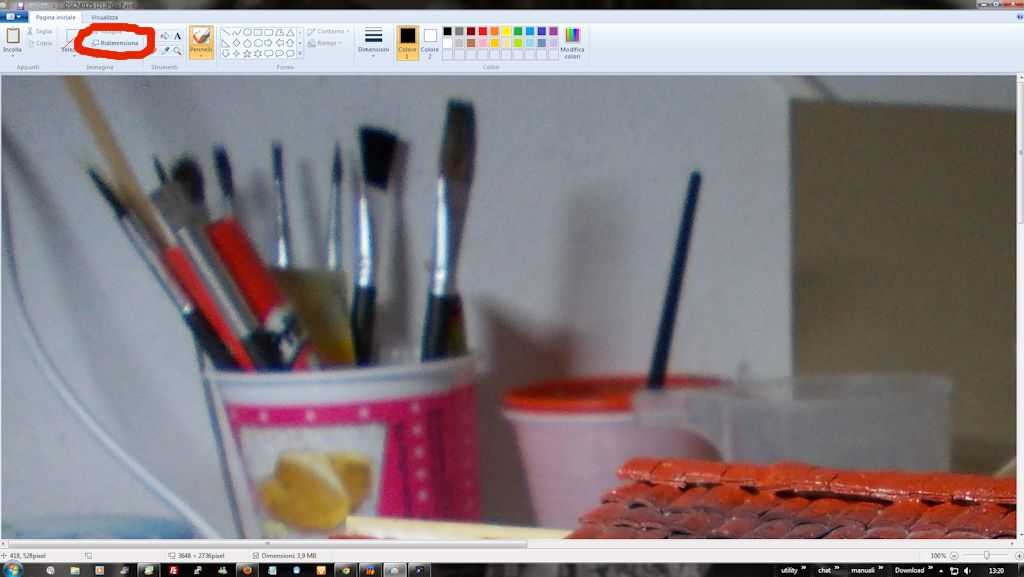The image size is (1024, 577).
Task: Select the Text tool
Action: tap(177, 36)
